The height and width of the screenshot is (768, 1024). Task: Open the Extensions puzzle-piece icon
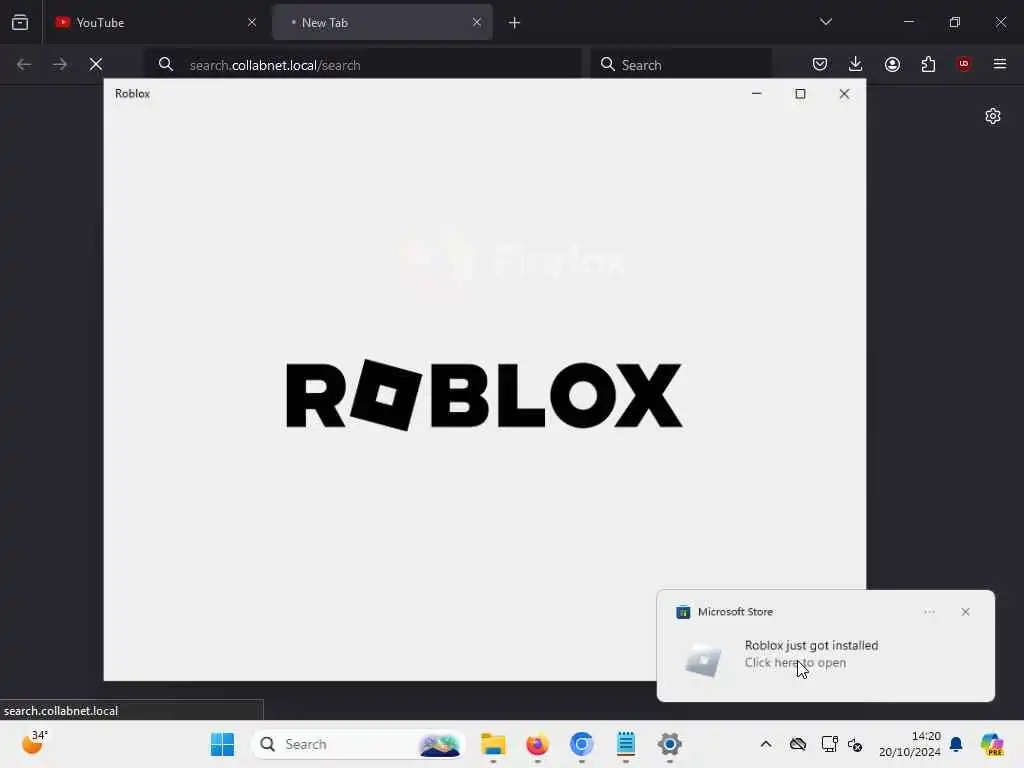coord(928,64)
